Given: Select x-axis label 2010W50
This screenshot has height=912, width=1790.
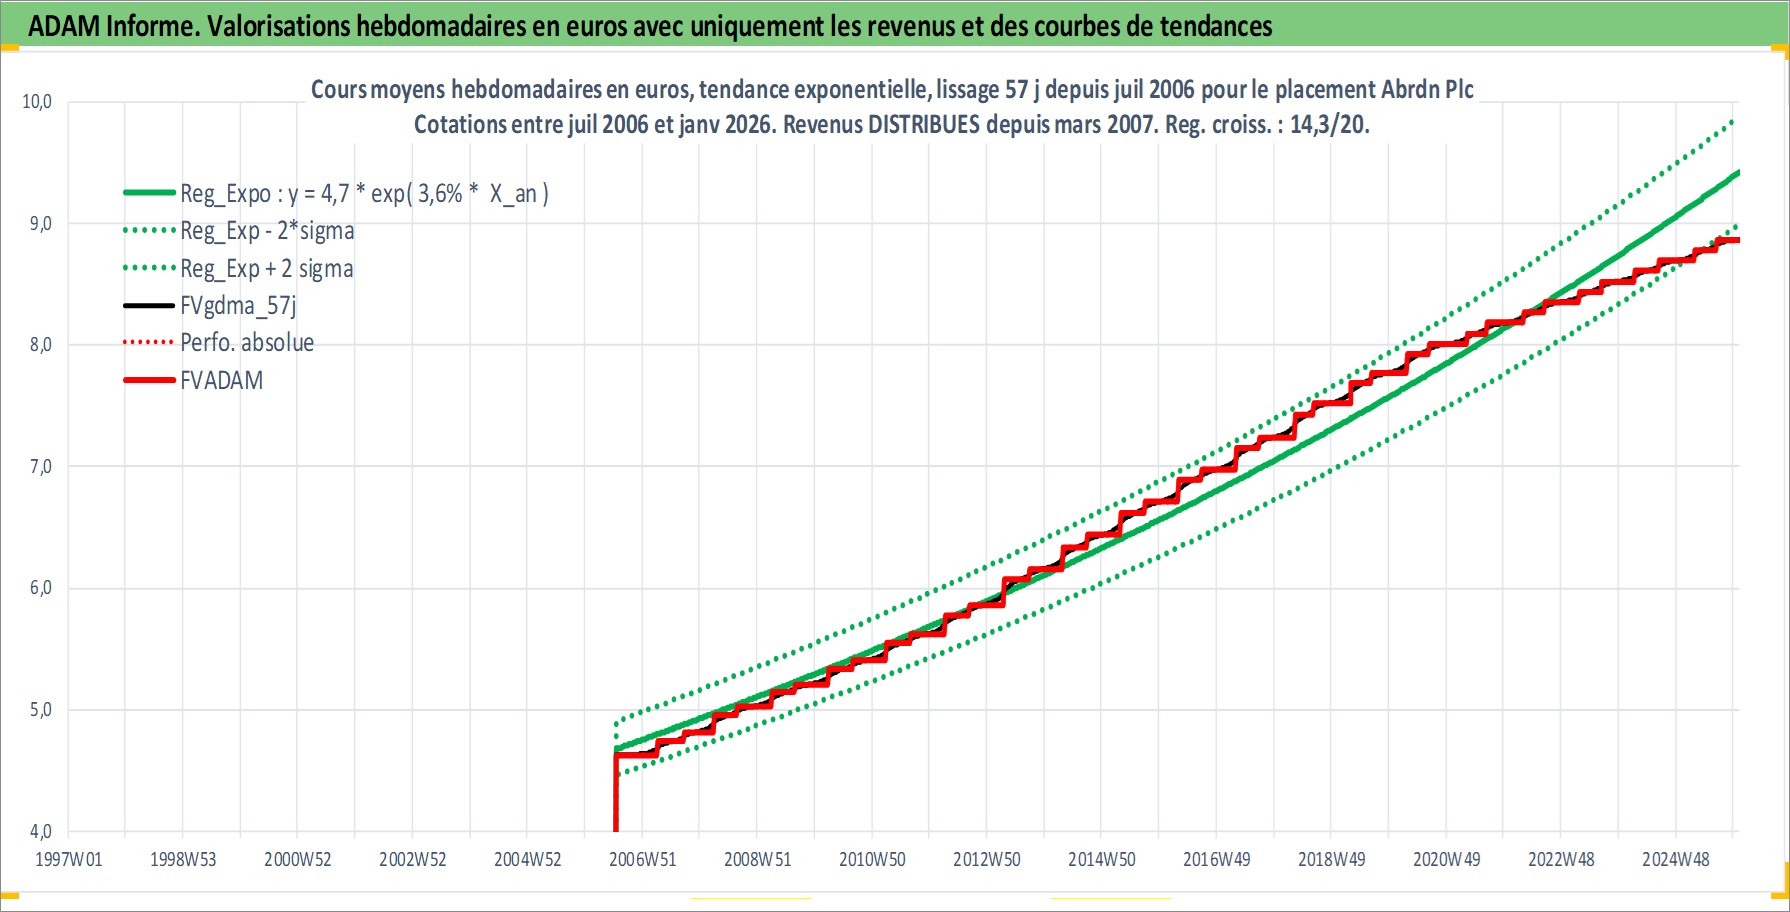Looking at the screenshot, I should point(872,860).
